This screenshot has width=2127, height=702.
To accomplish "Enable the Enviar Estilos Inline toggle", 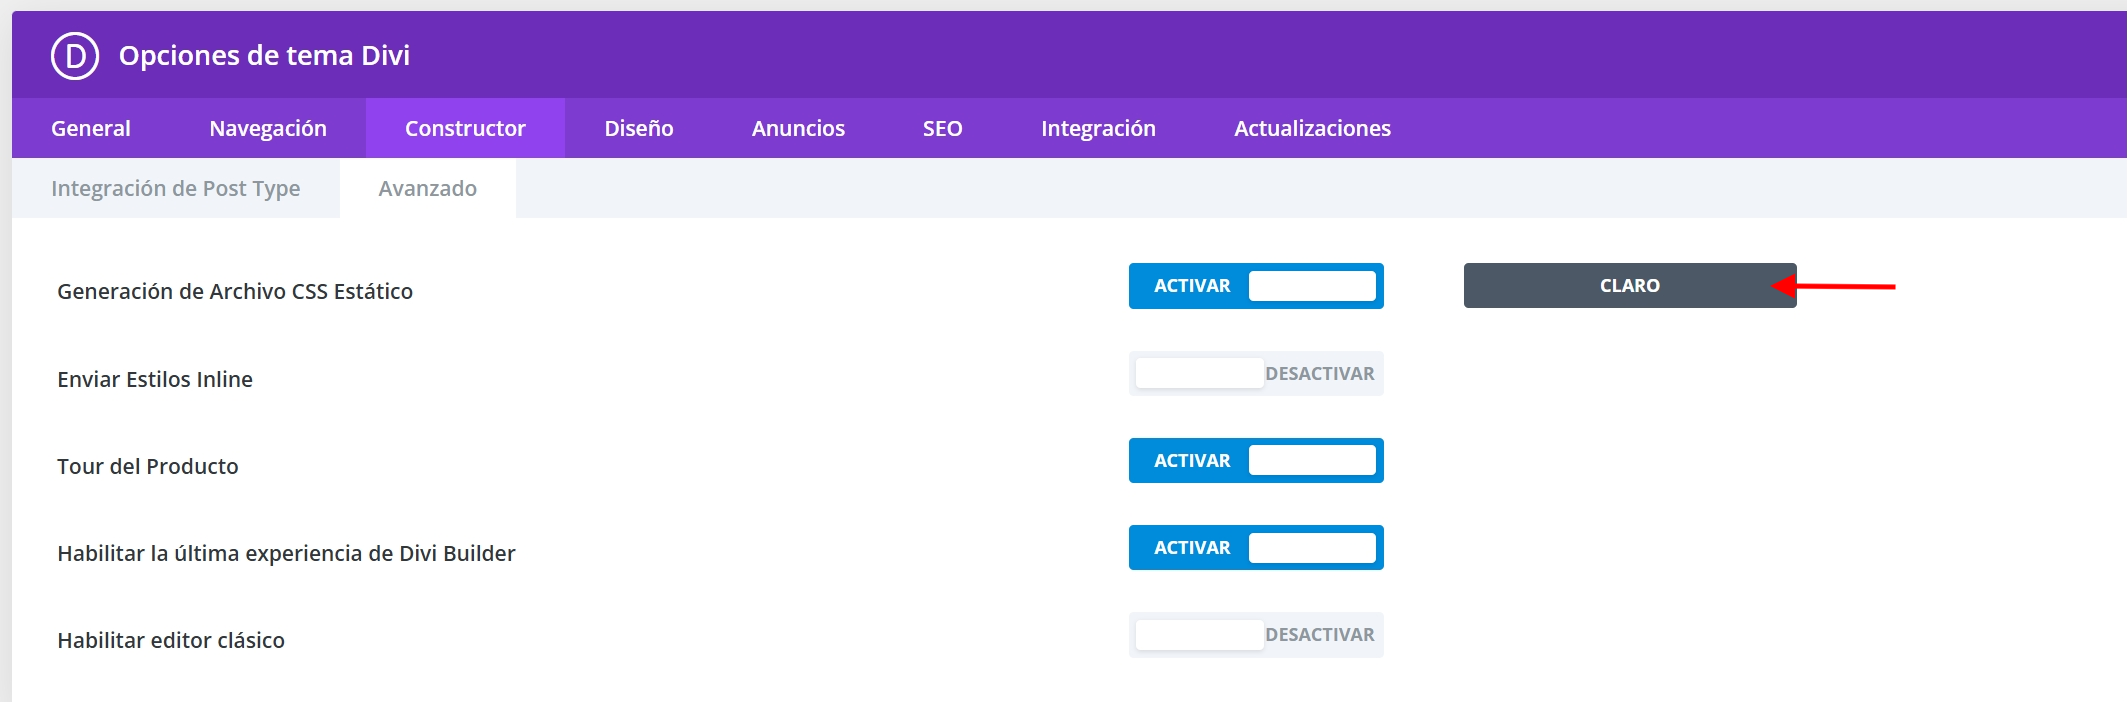I will coord(1256,374).
